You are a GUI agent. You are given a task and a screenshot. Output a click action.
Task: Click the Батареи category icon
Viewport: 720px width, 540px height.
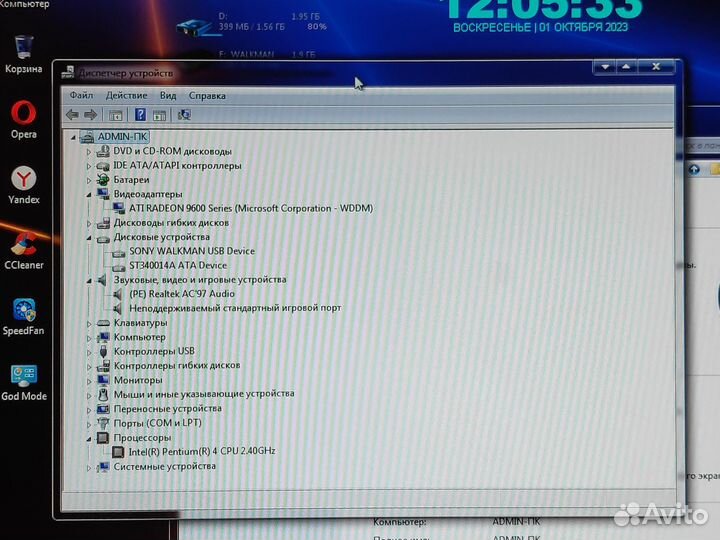coord(103,180)
